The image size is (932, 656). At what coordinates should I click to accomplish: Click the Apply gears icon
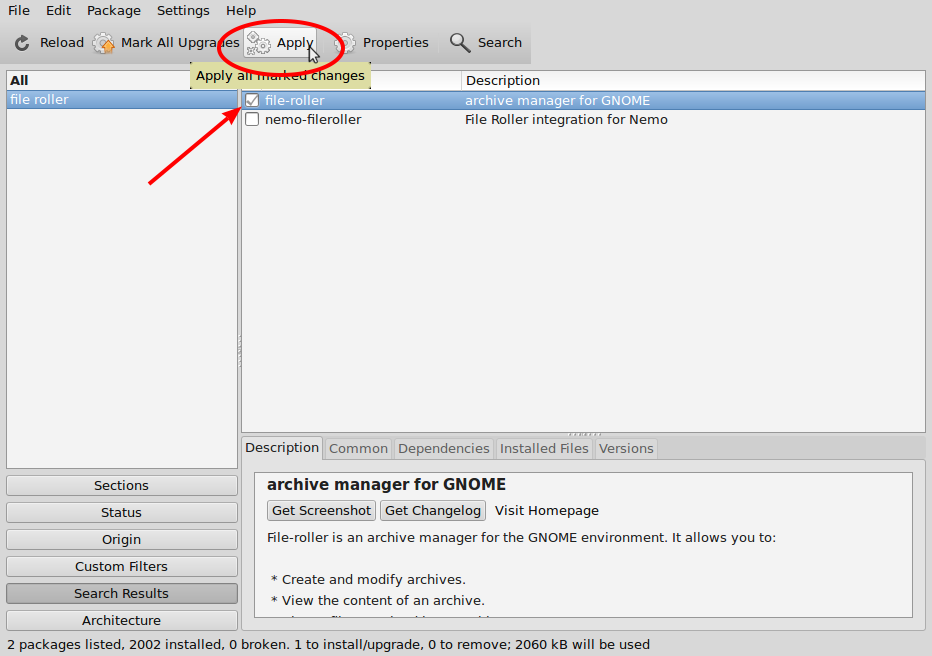tap(259, 43)
